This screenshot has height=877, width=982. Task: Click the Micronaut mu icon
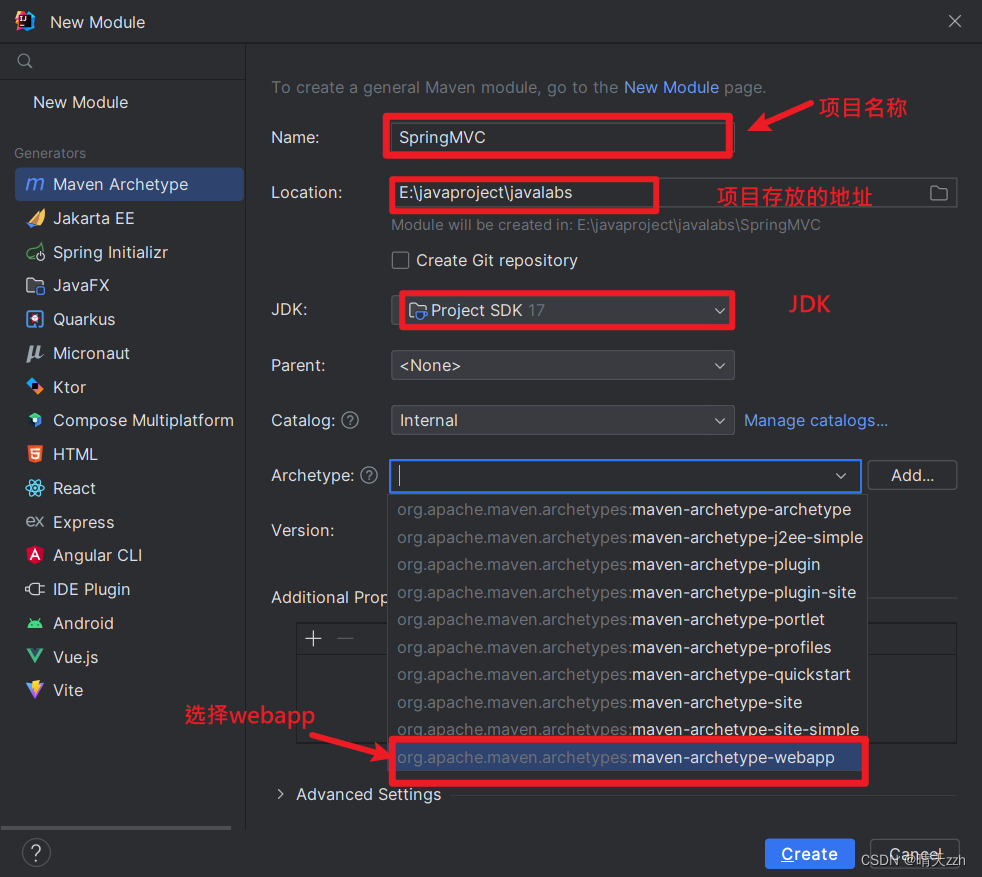[x=35, y=353]
